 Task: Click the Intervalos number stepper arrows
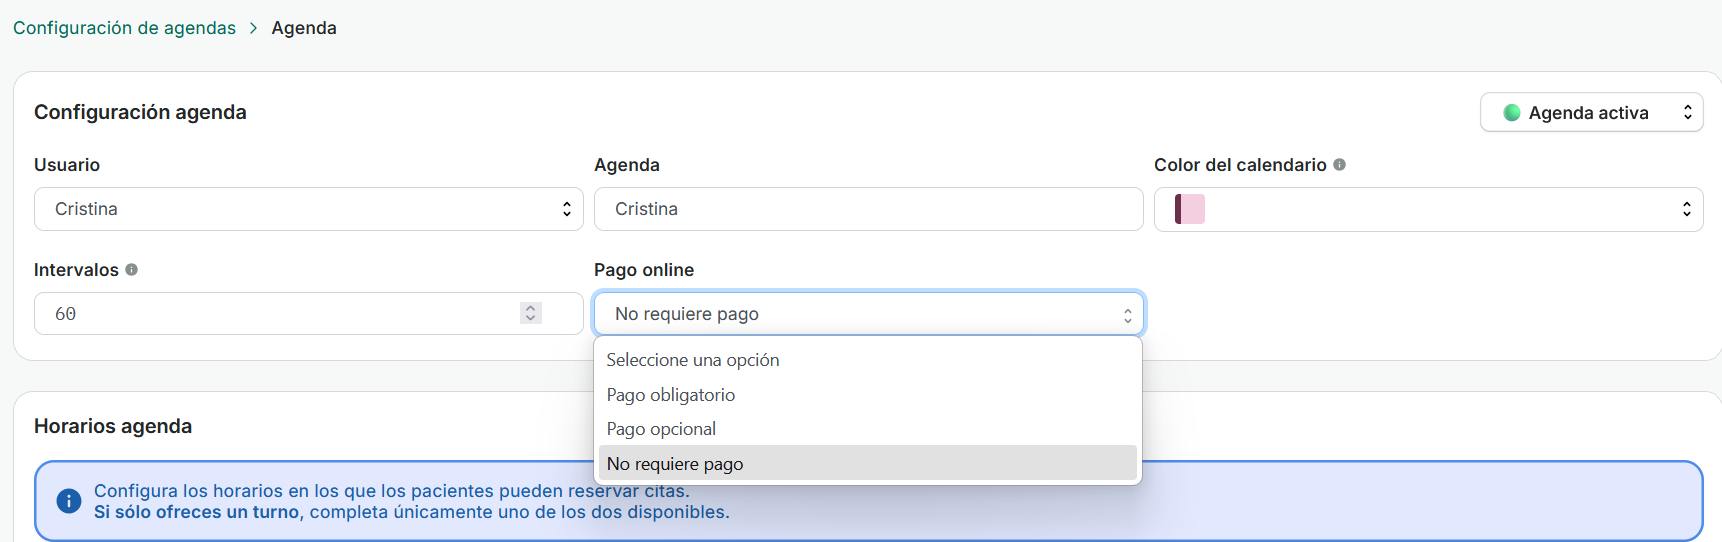coord(531,313)
